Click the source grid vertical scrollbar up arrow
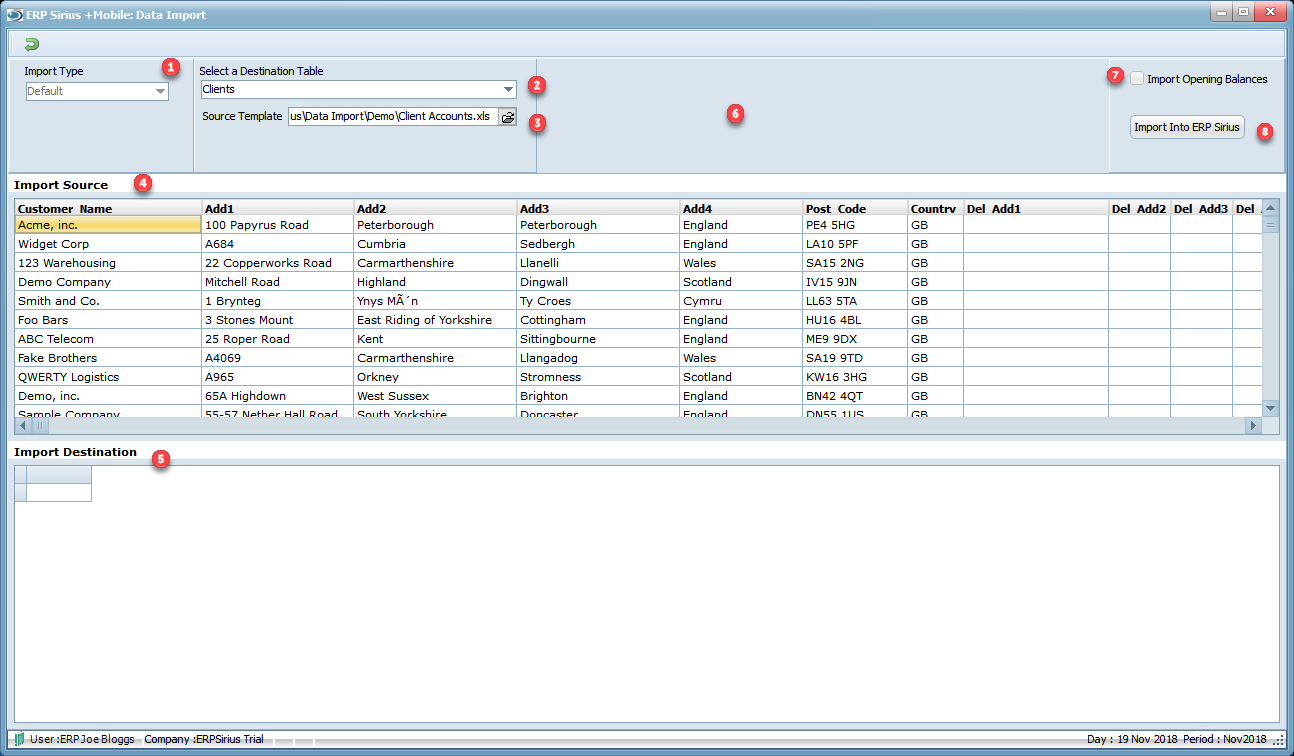This screenshot has width=1294, height=756. point(1271,208)
